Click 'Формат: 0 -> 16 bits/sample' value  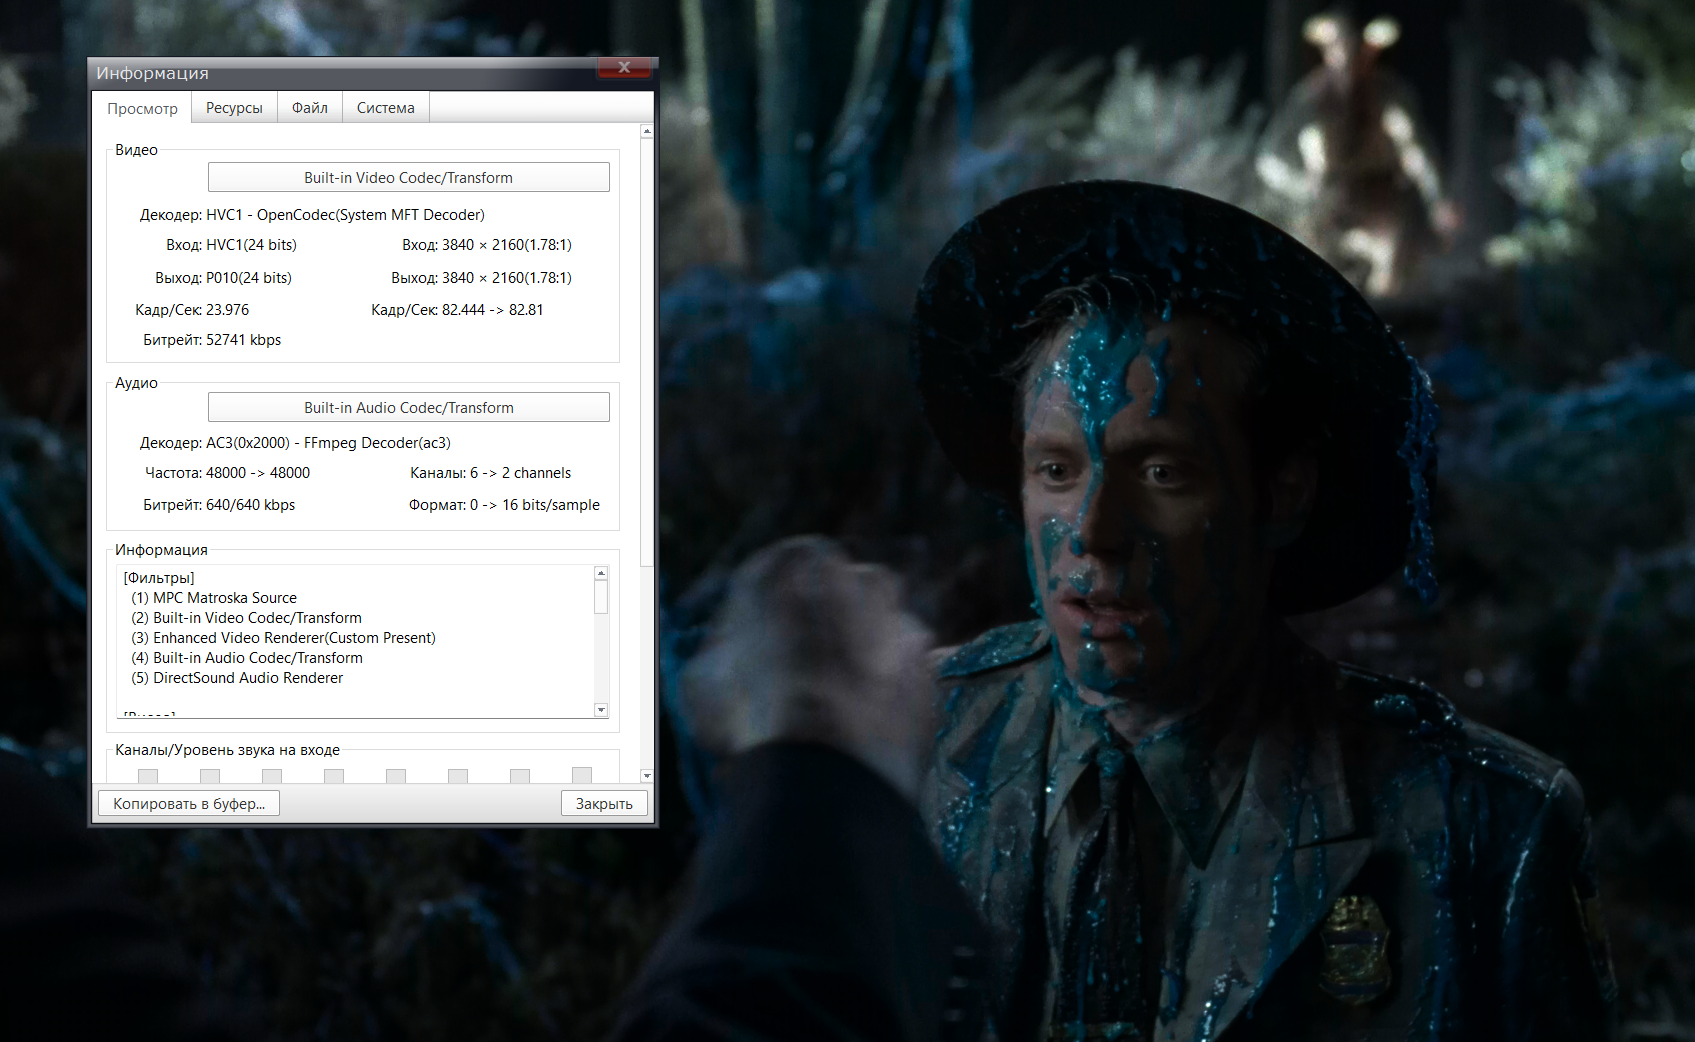click(x=504, y=505)
